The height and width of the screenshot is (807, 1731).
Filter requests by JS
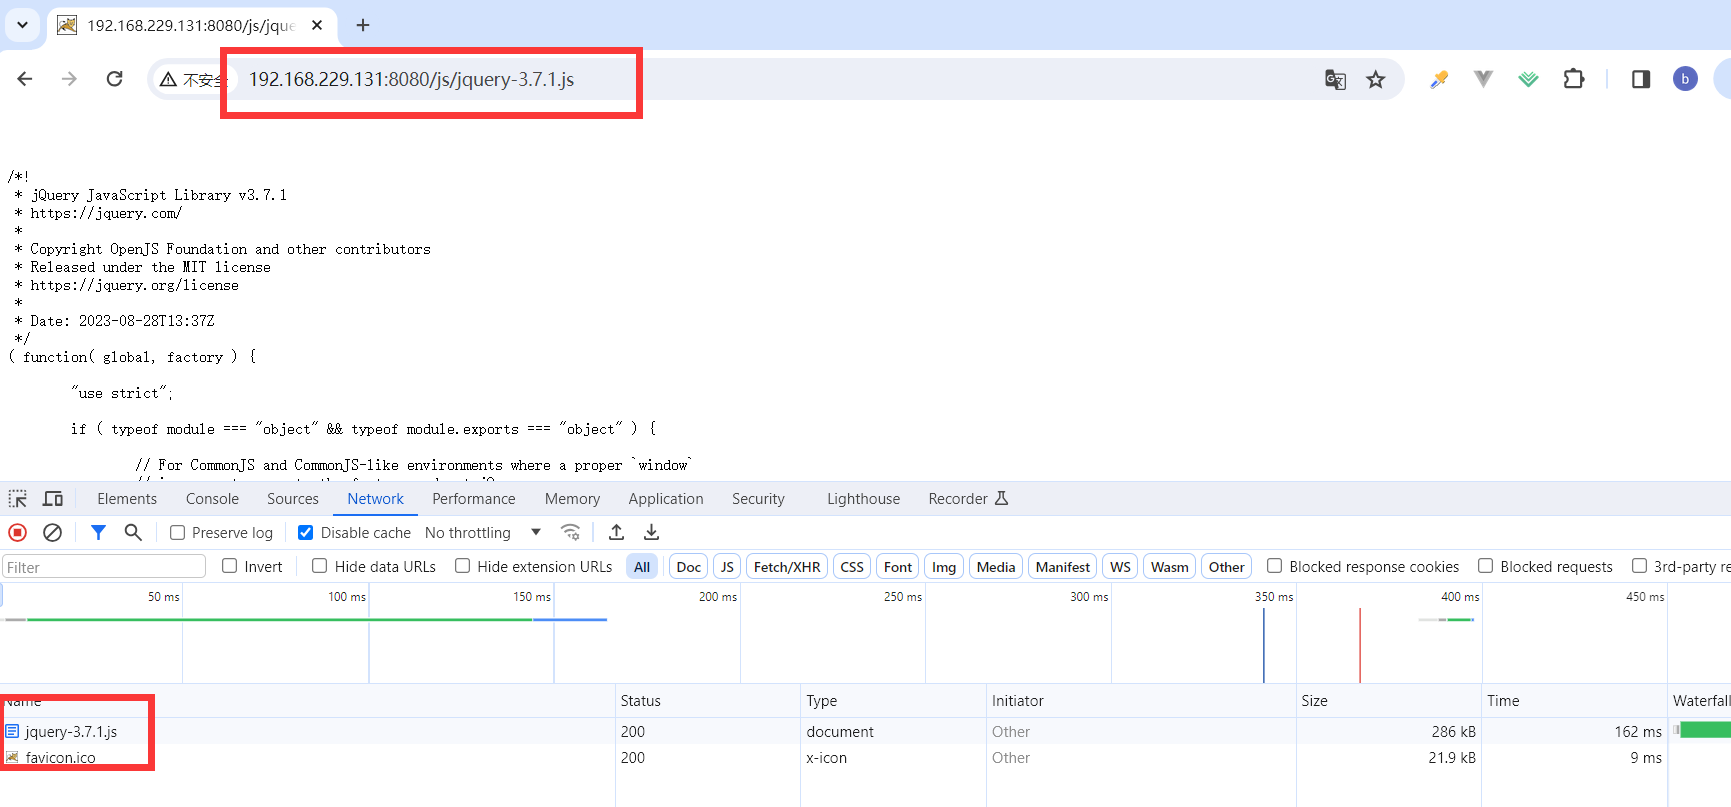pyautogui.click(x=727, y=567)
